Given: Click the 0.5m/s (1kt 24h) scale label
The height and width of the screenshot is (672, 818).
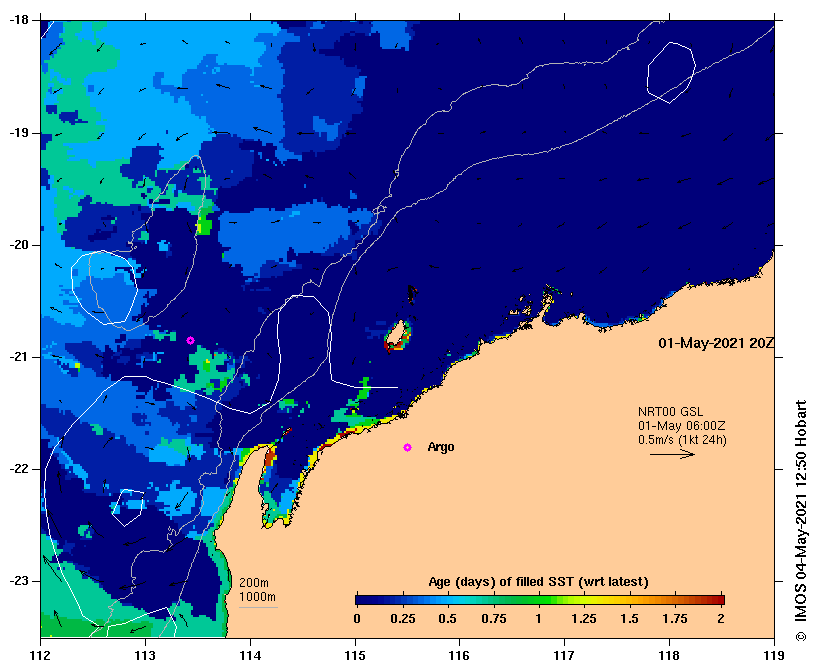Looking at the screenshot, I should [682, 440].
